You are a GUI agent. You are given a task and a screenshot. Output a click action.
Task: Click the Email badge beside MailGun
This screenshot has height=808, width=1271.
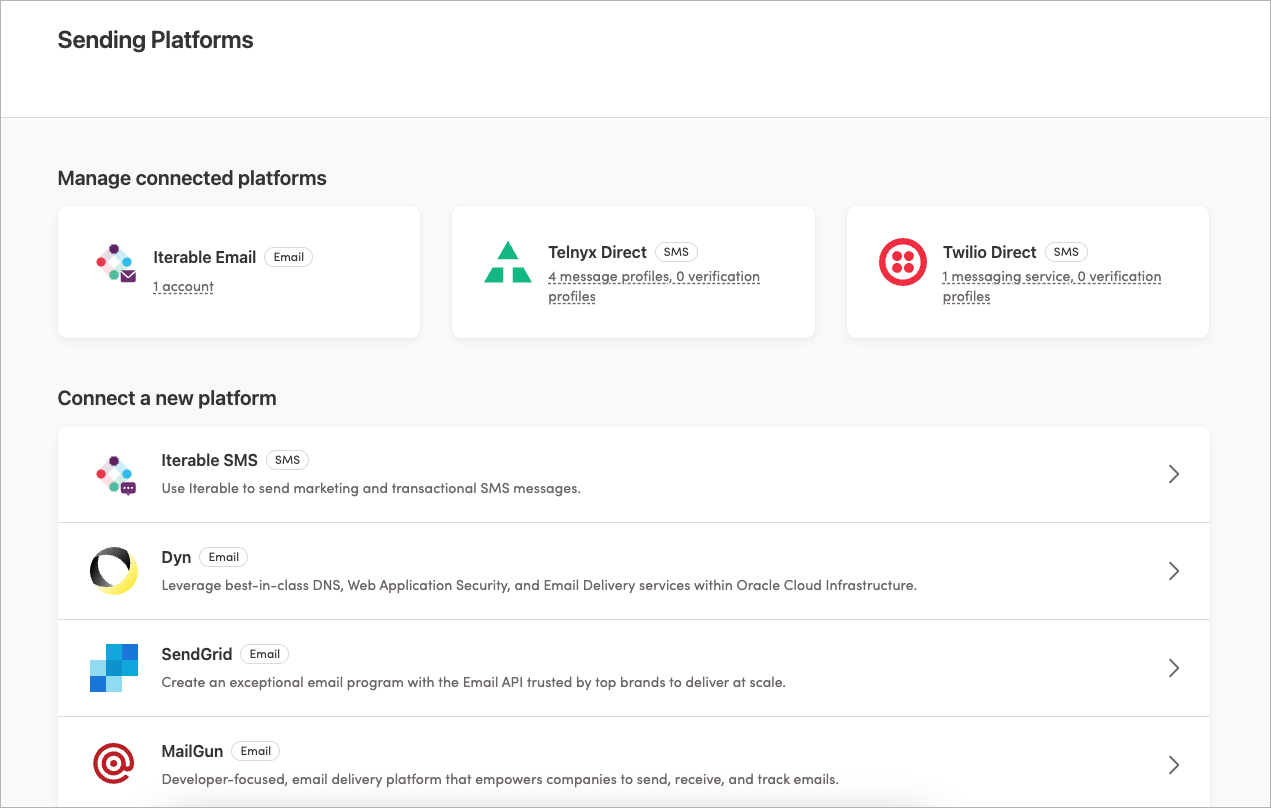pos(256,751)
